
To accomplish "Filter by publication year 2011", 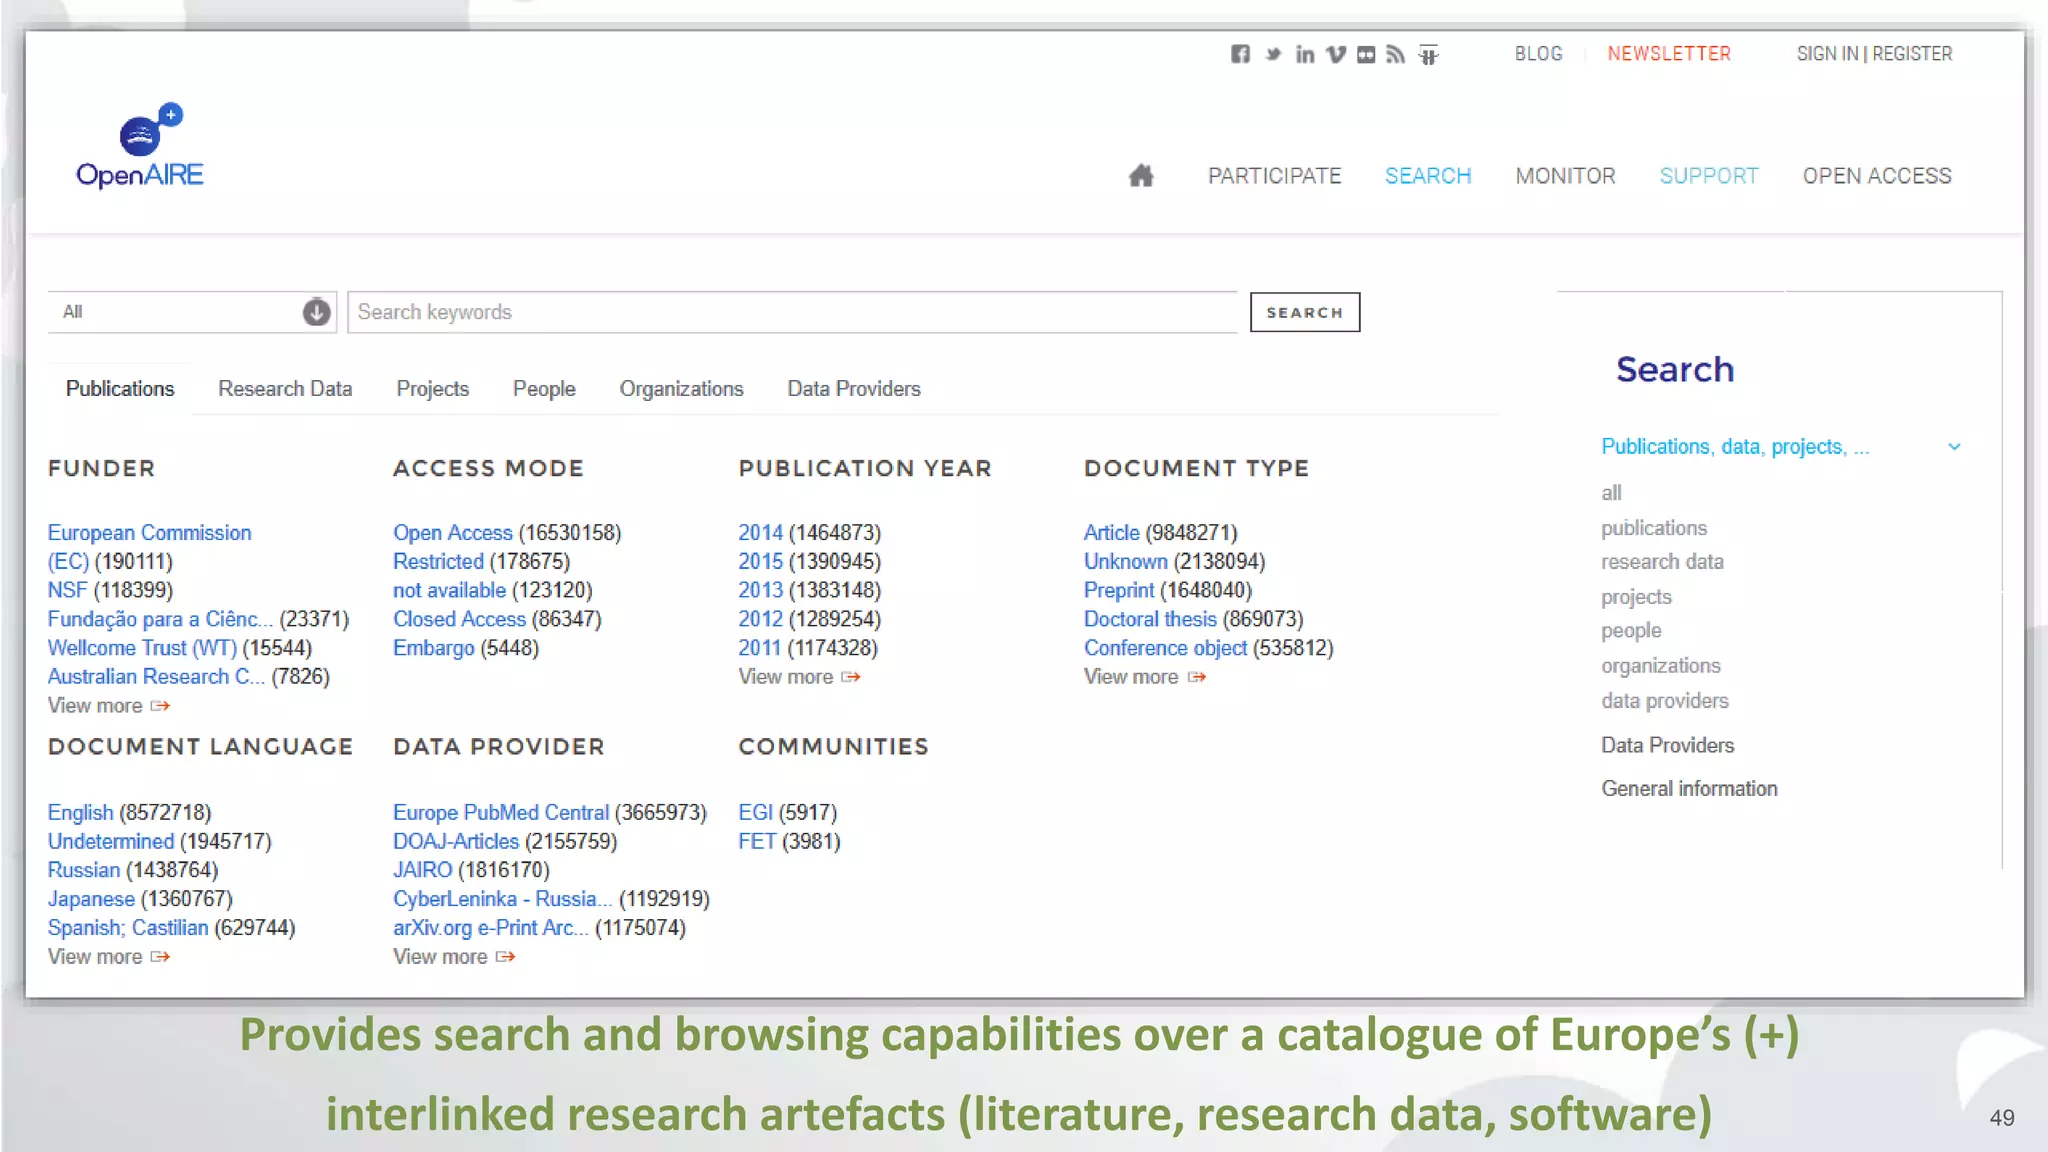I will pyautogui.click(x=759, y=649).
